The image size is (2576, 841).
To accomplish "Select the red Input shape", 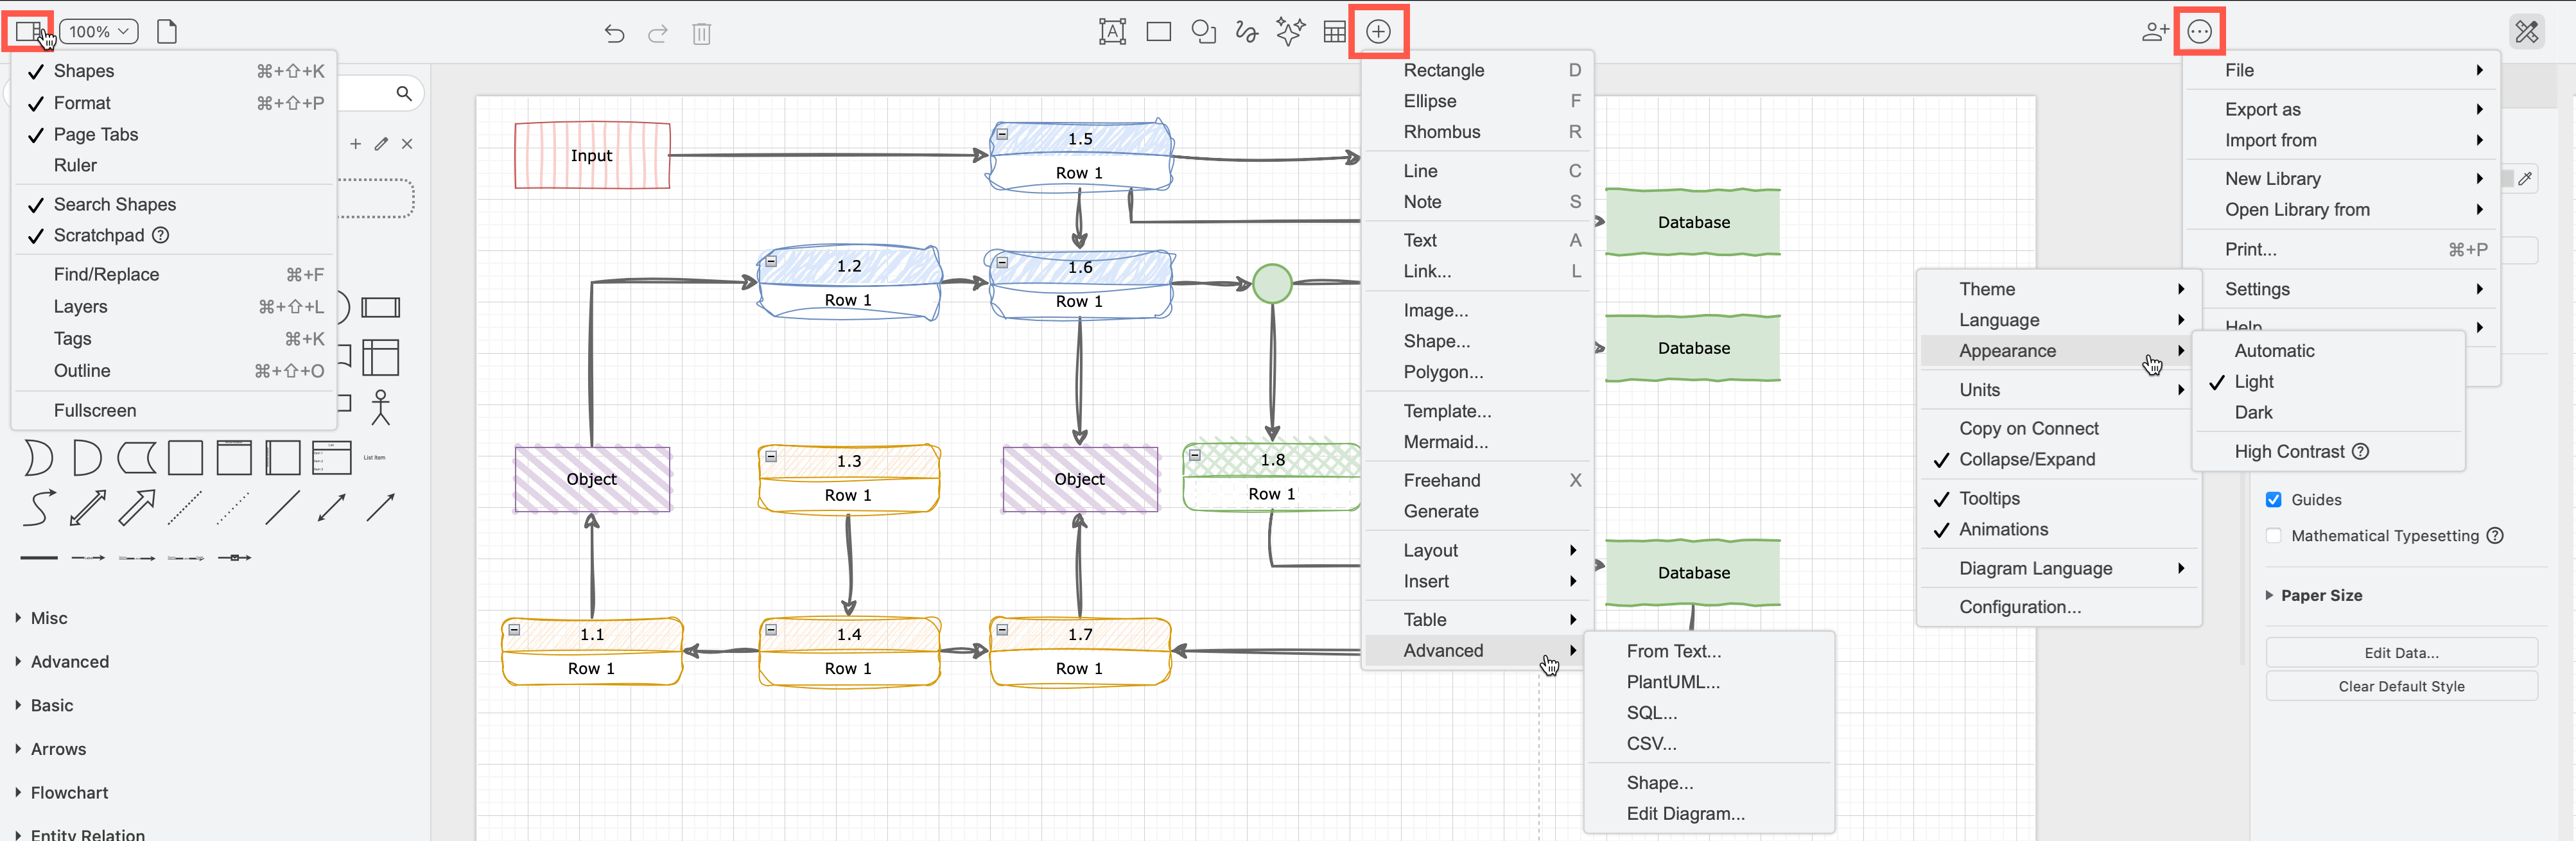I will [x=592, y=155].
